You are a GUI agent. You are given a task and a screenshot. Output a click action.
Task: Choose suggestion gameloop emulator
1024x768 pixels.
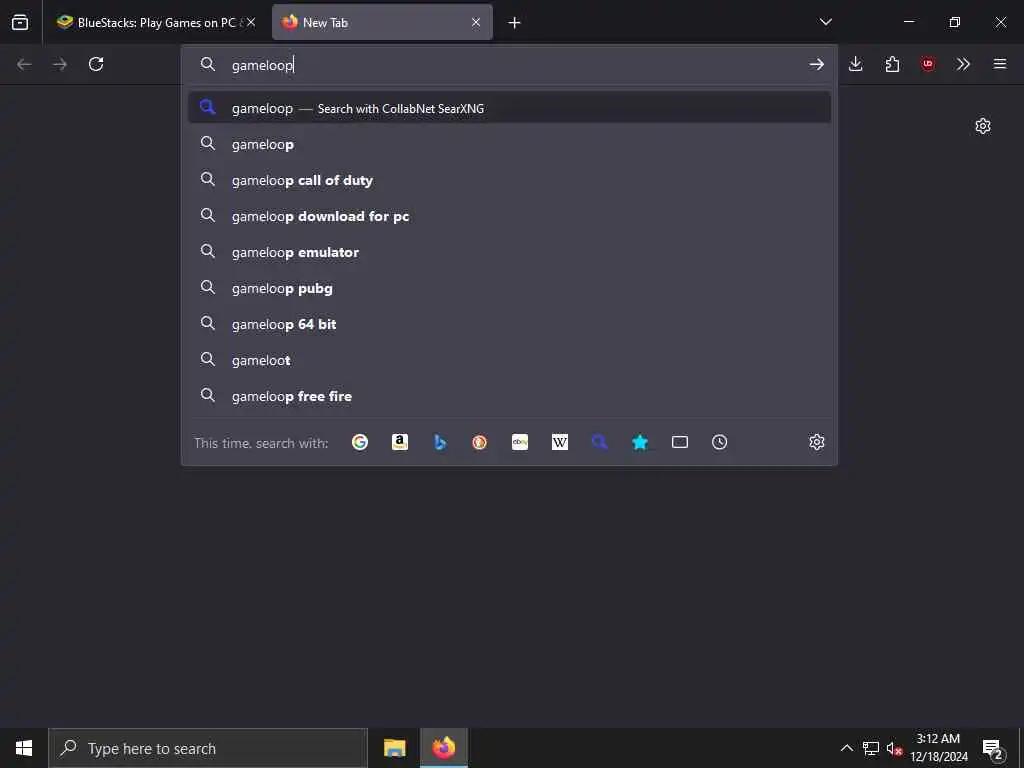509,251
